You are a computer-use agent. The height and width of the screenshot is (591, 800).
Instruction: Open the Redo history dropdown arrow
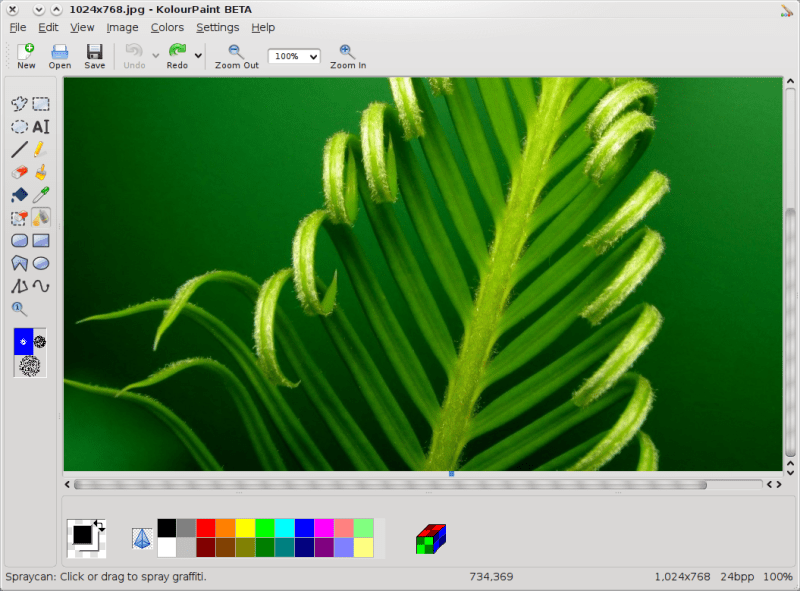click(x=198, y=56)
